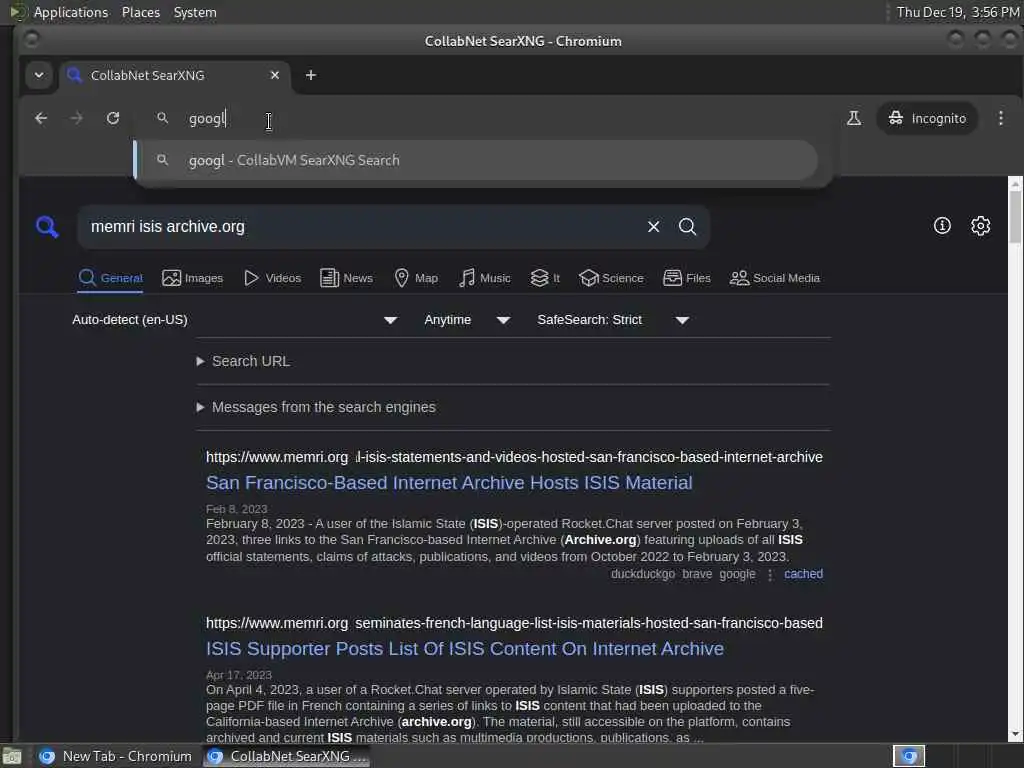The image size is (1024, 768).
Task: Click the 'Apr 17, 2023' result date
Action: [238, 675]
